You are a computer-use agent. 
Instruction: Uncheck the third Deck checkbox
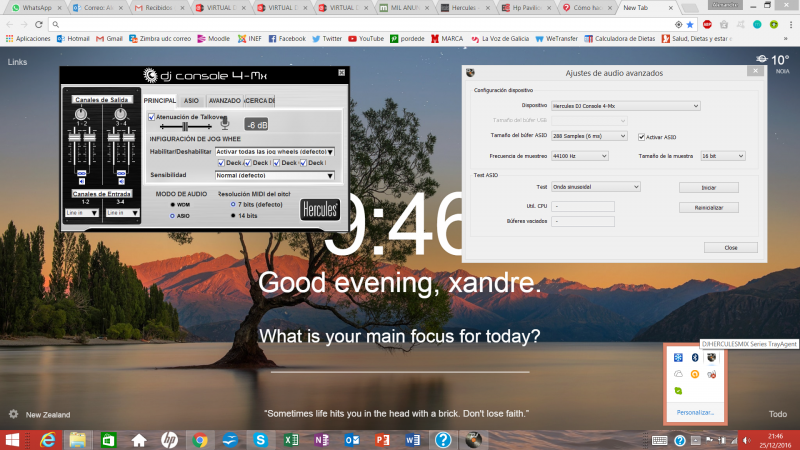[276, 163]
